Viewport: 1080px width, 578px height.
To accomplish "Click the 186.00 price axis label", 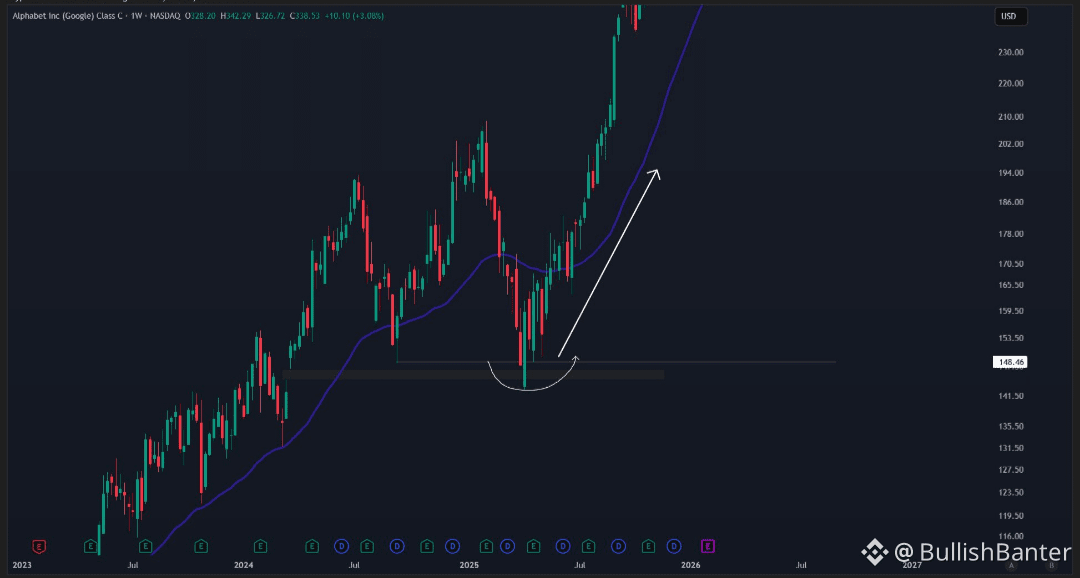I will point(1010,203).
